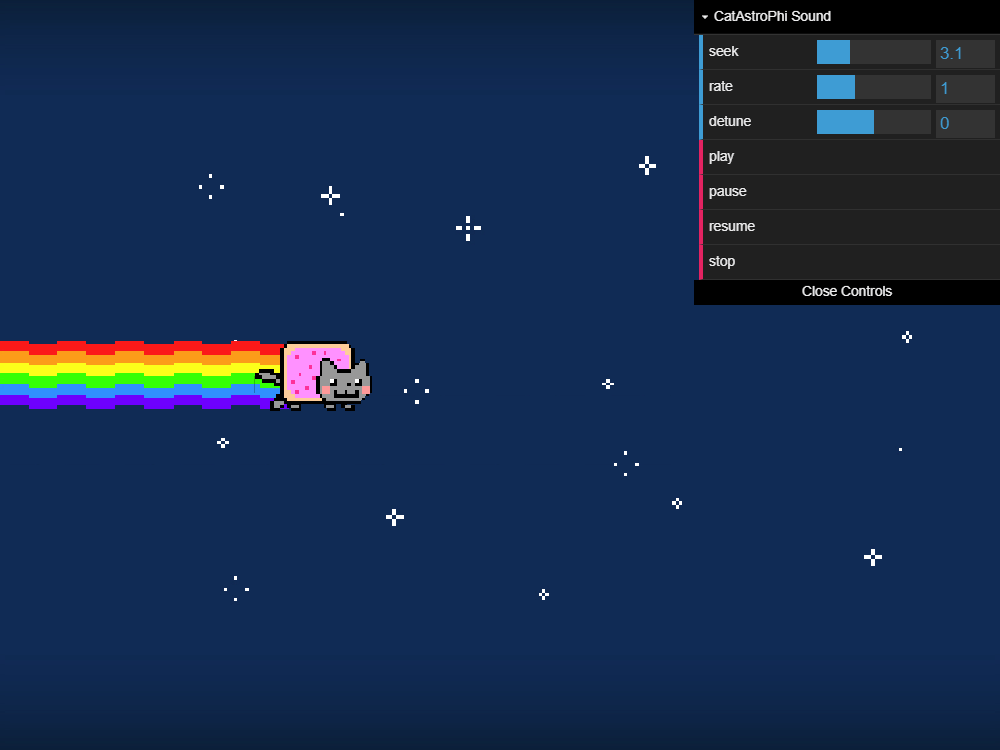Focus the seek value field showing 3.1
The width and height of the screenshot is (1000, 750).
coord(964,53)
